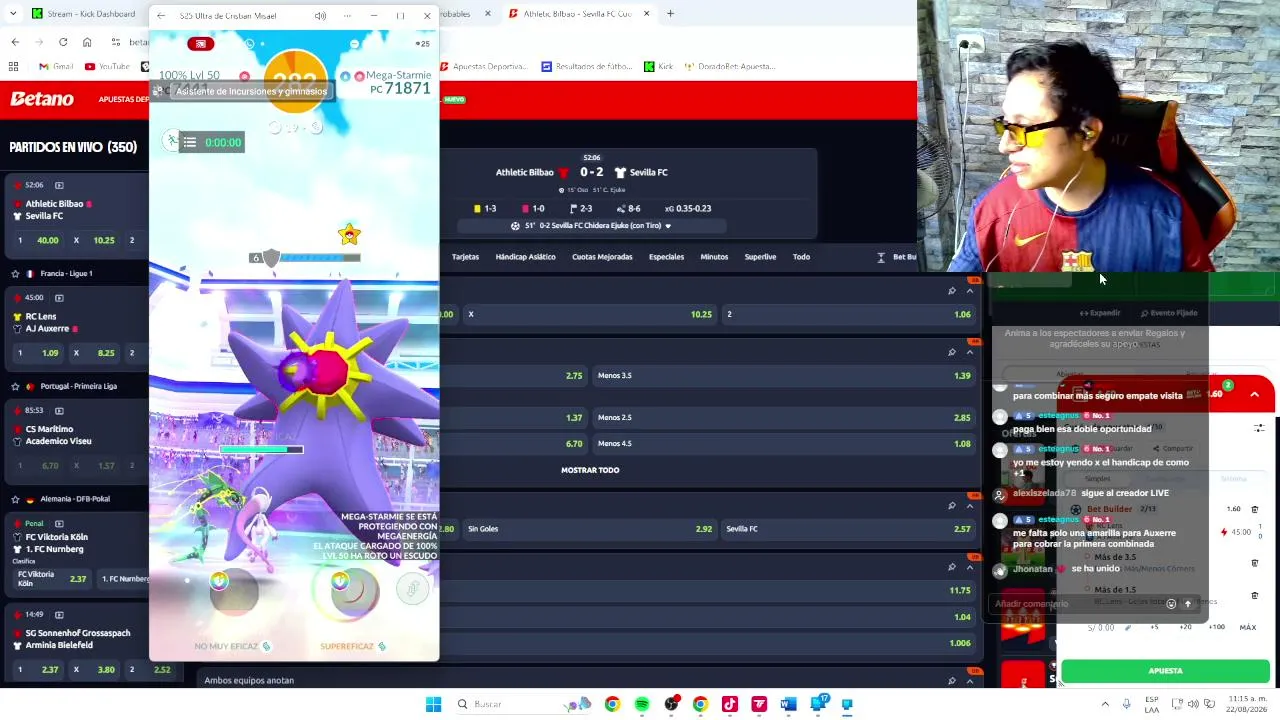Open the Resultados de fútbol bookmark
Screen dimensions: 1280x720
[588, 66]
